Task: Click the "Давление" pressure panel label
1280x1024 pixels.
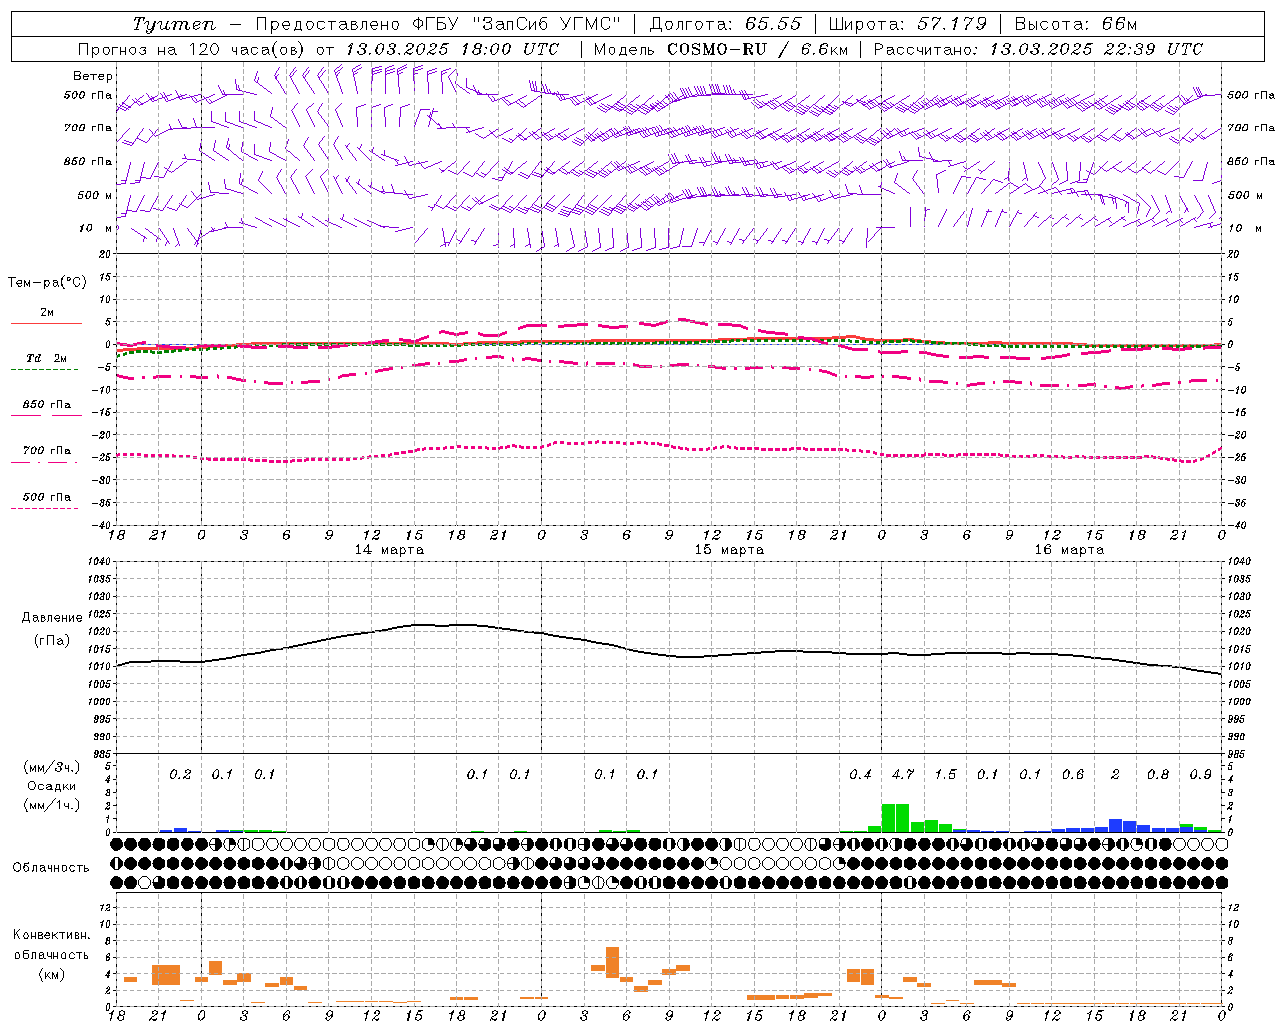Action: click(52, 618)
